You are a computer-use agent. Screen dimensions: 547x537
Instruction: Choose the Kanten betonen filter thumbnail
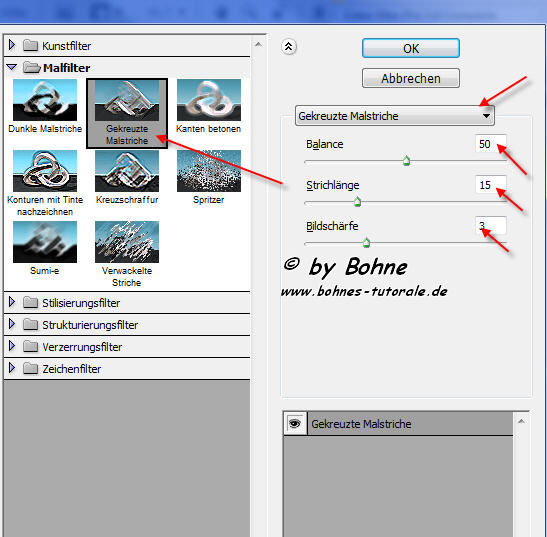pos(209,100)
